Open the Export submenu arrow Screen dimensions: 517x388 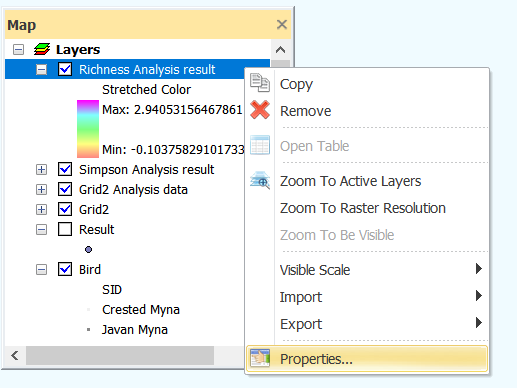click(479, 323)
